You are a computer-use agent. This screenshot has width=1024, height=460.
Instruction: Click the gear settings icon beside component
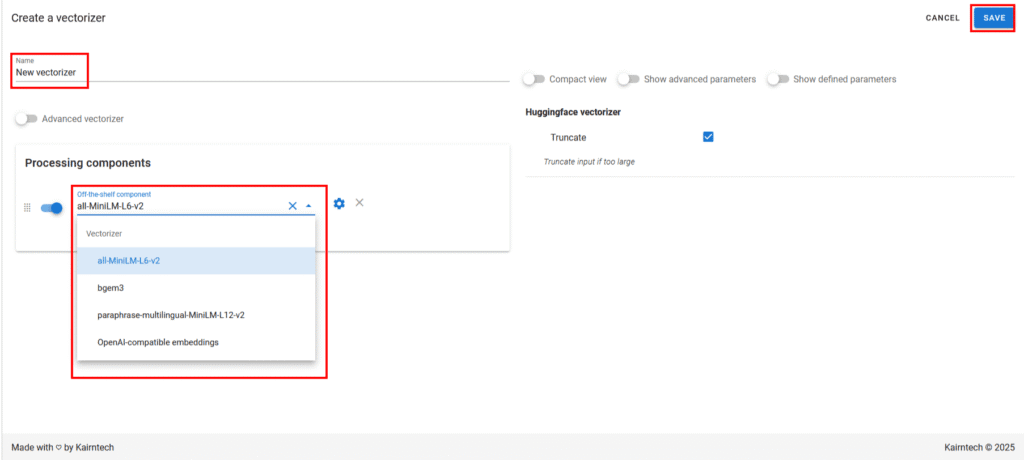[339, 204]
